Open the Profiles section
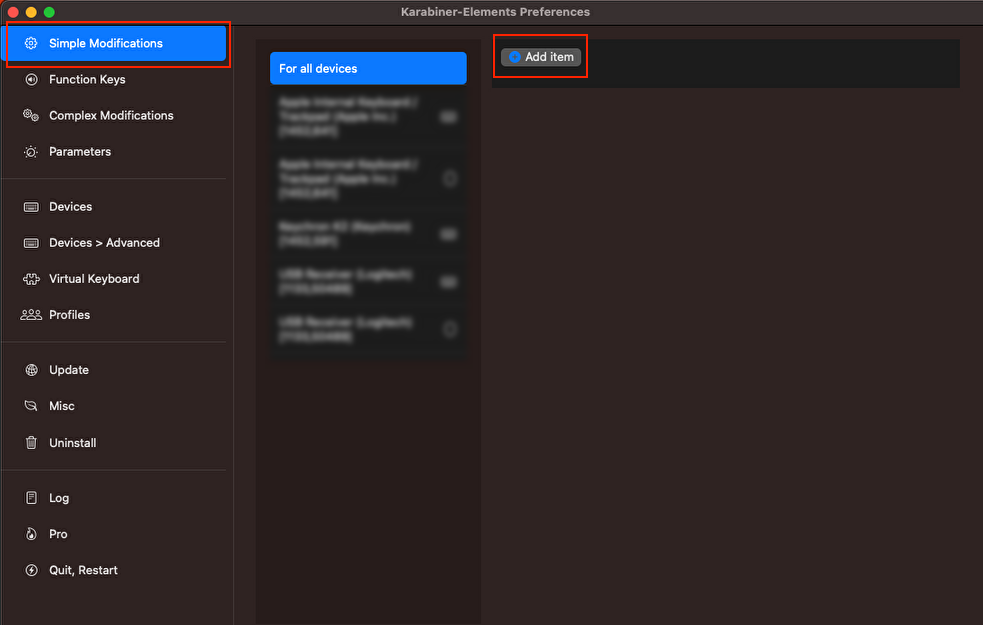Viewport: 983px width, 625px height. [69, 315]
